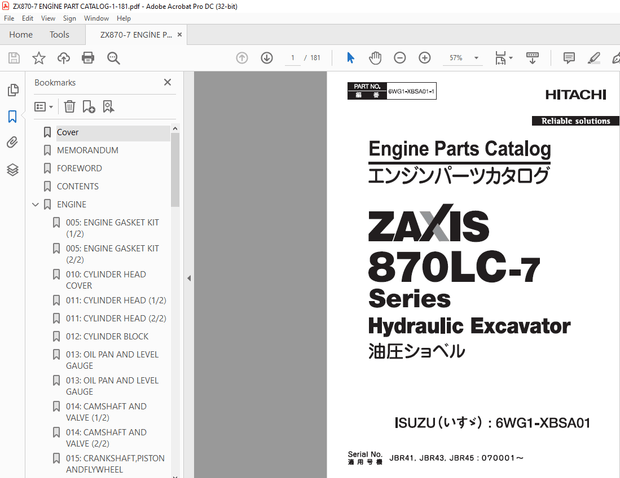Click the Save file icon
This screenshot has width=620, height=478.
click(14, 58)
